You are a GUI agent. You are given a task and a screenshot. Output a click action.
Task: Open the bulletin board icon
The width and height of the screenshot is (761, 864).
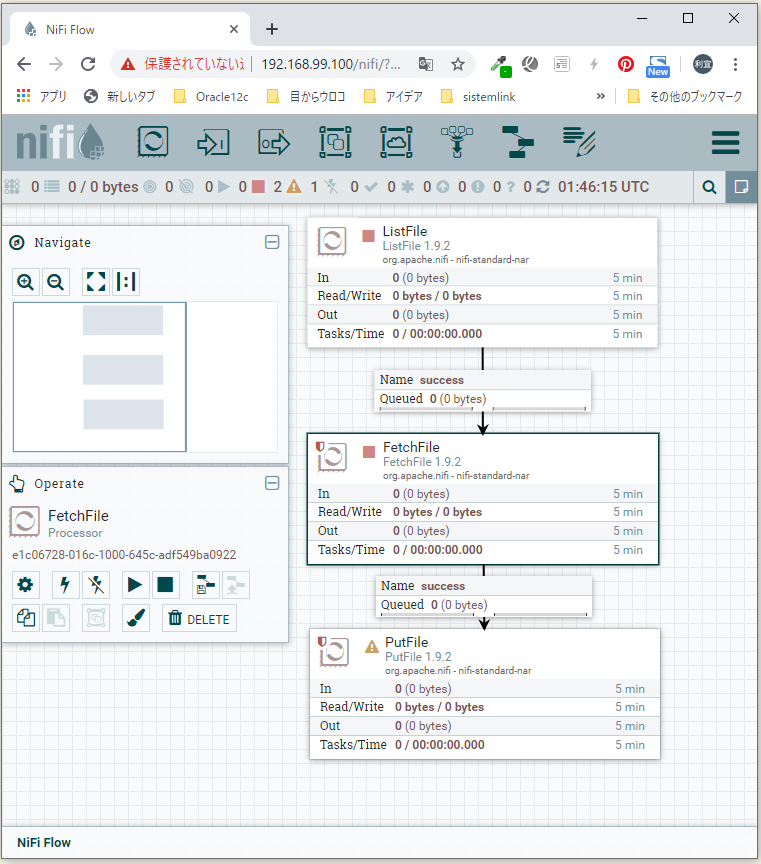tap(741, 187)
